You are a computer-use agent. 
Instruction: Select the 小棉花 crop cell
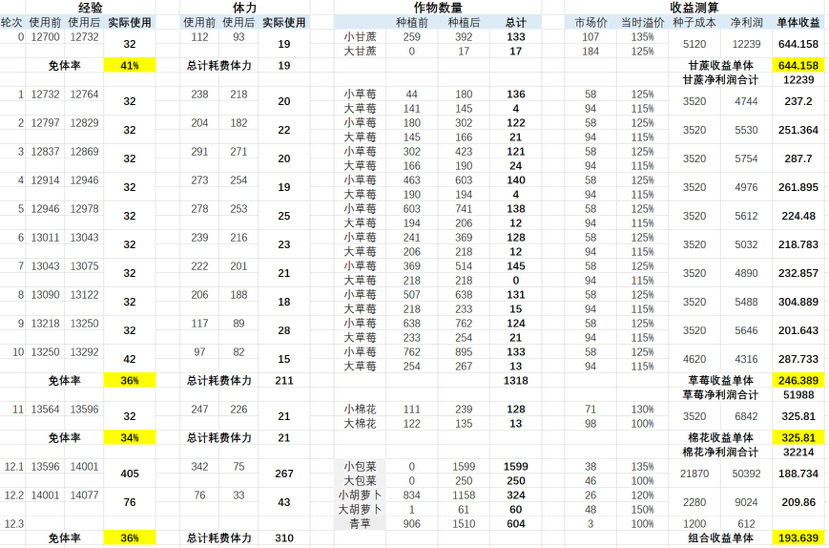pyautogui.click(x=360, y=409)
